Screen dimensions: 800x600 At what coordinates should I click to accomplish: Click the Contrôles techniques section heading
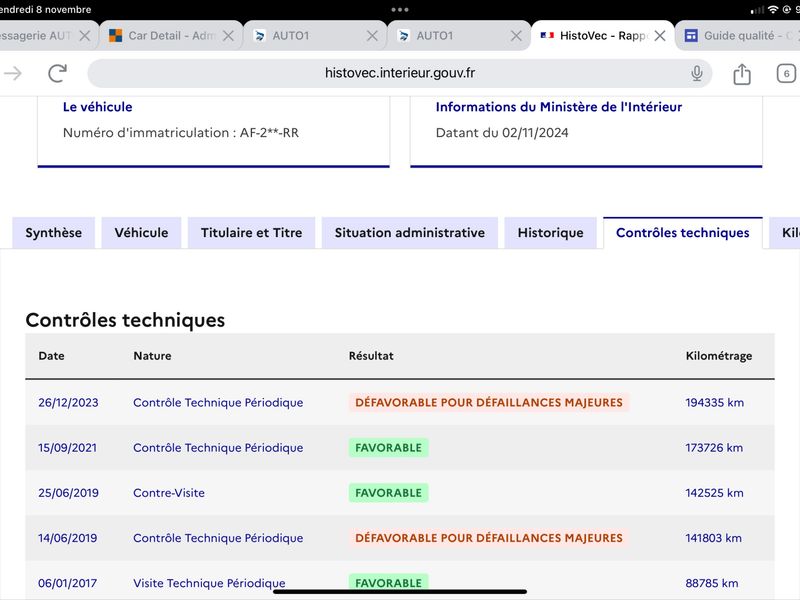125,320
